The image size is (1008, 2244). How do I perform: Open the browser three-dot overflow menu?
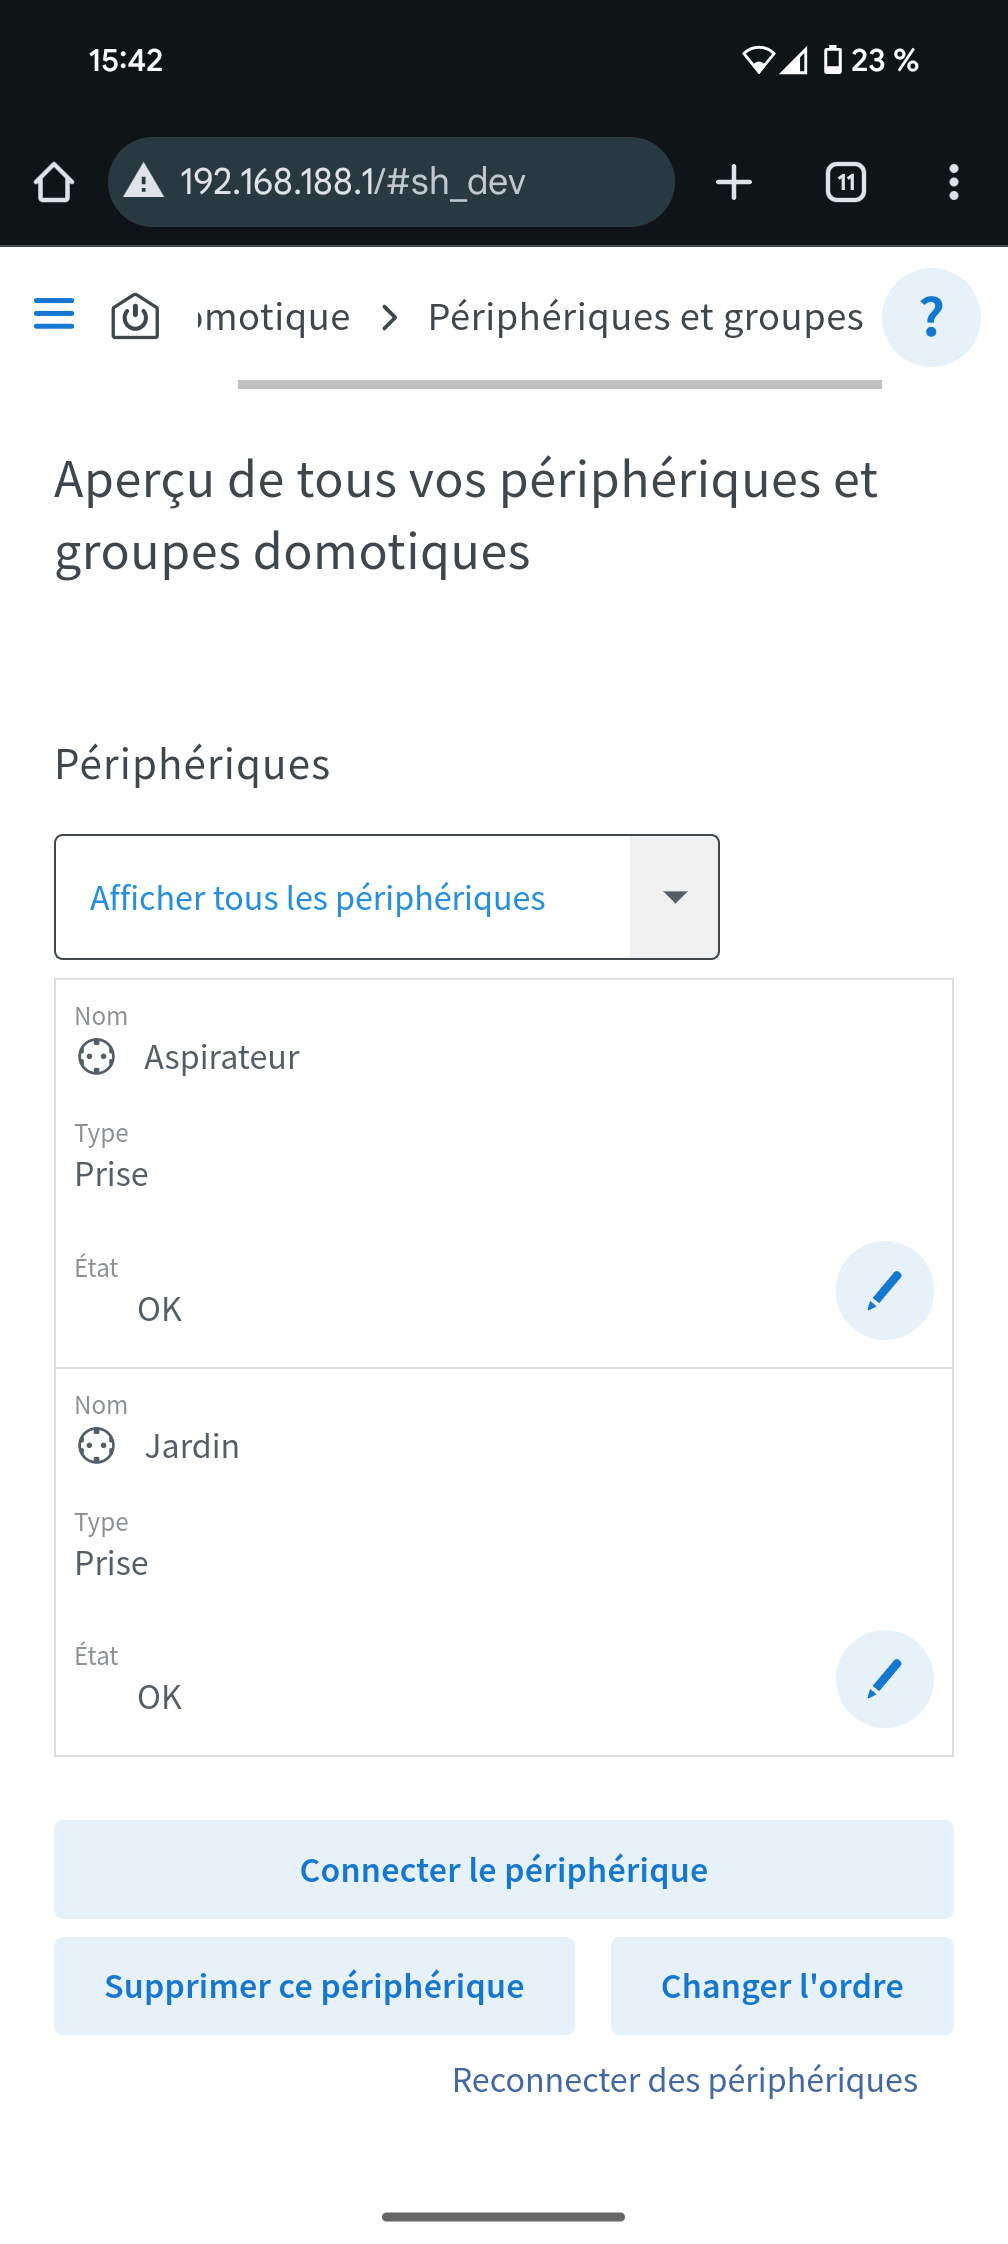(x=954, y=182)
